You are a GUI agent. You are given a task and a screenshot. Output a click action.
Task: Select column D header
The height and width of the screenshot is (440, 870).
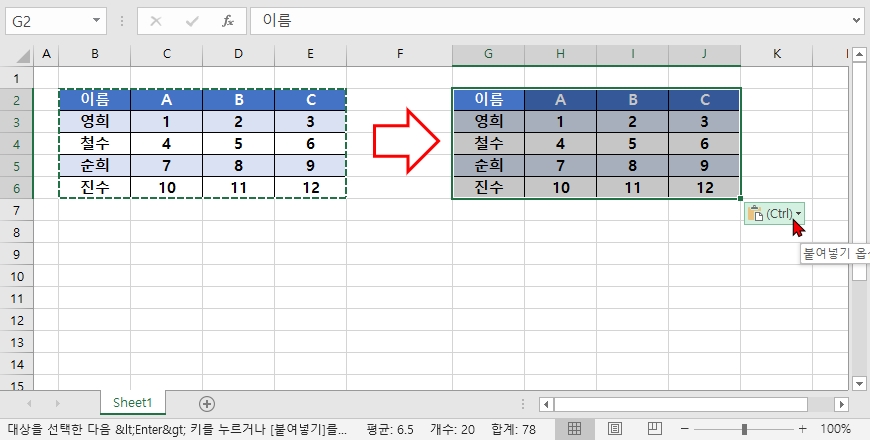[238, 54]
